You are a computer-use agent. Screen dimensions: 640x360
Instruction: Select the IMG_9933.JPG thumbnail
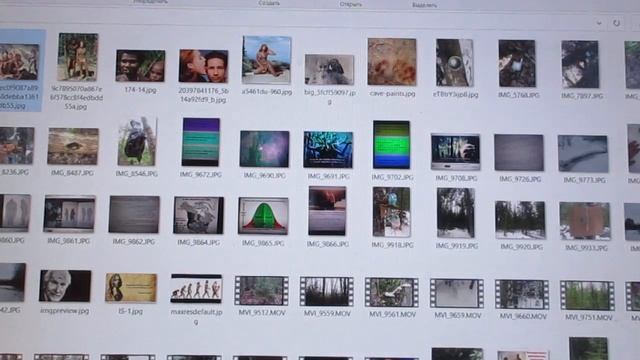[585, 221]
